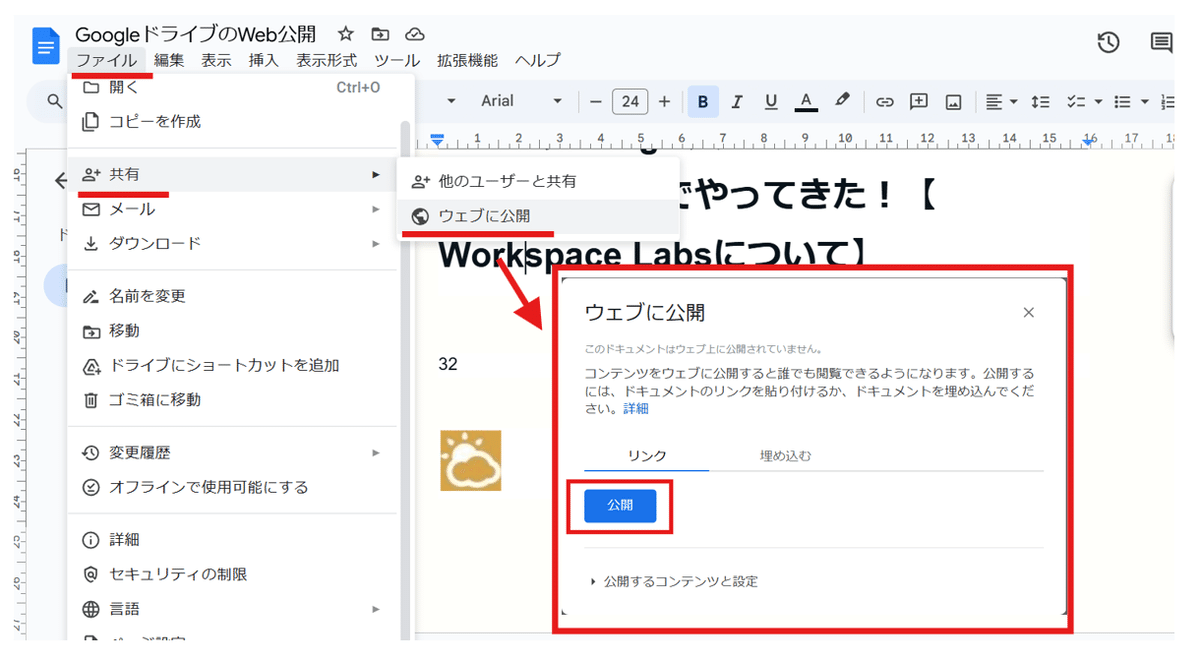
Task: Choose ウェブに公開 from the submenu
Action: [538, 216]
